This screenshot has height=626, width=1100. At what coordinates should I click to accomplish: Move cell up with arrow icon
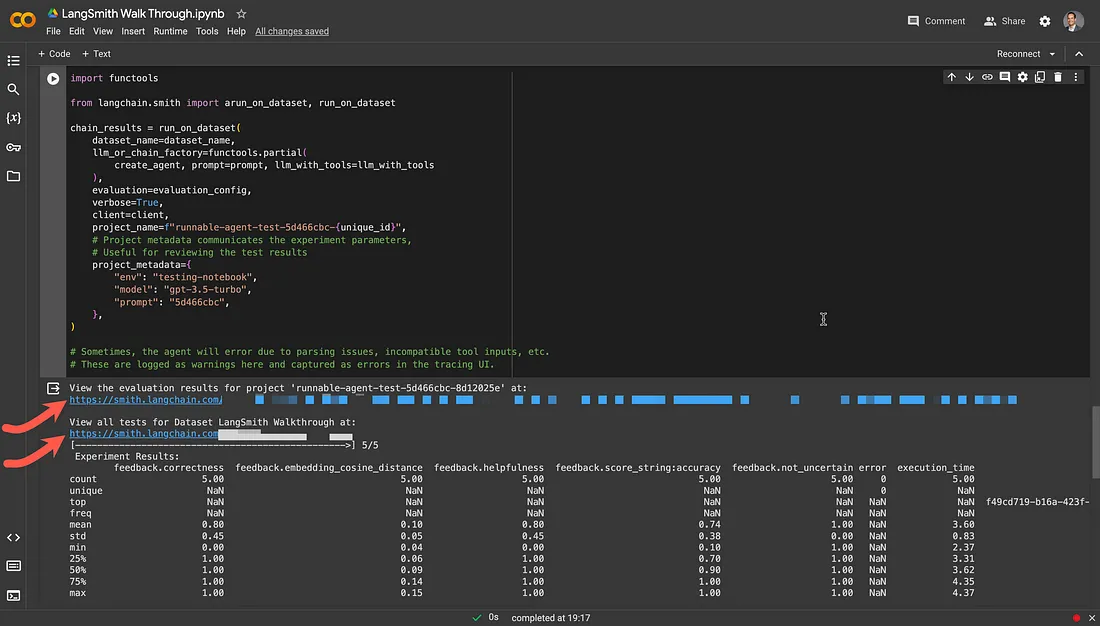951,77
